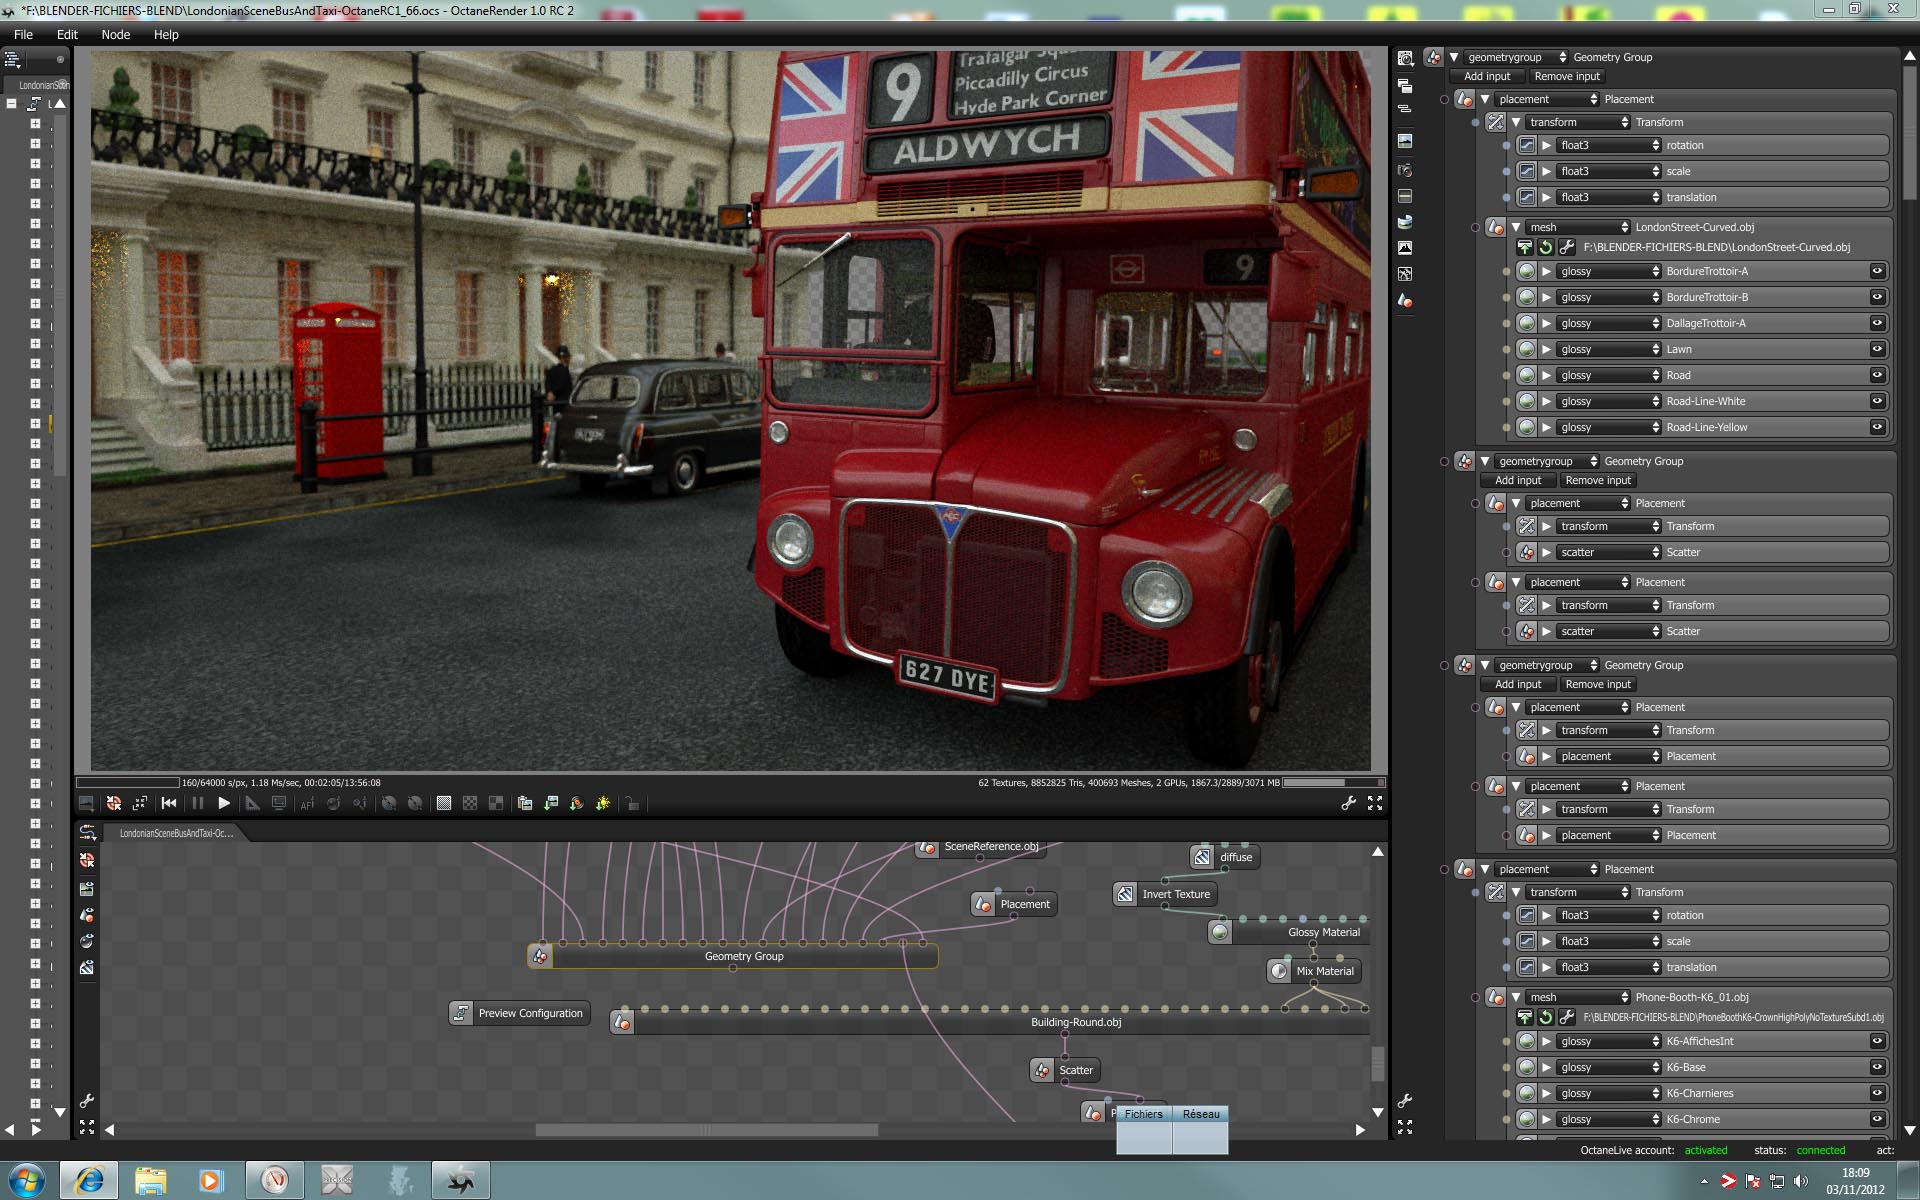Toggle visibility eye for Road material

(x=1877, y=375)
